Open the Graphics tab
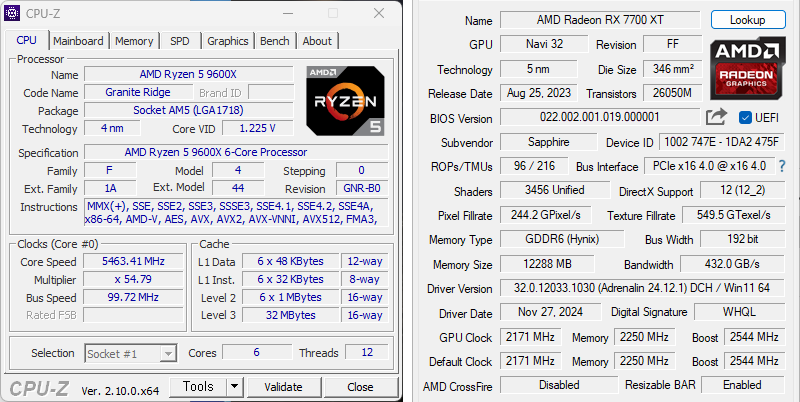This screenshot has height=402, width=800. point(228,41)
